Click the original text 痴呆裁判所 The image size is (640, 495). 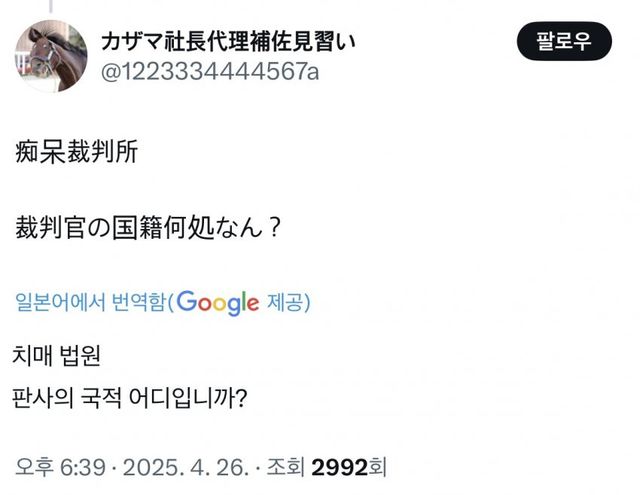78,153
